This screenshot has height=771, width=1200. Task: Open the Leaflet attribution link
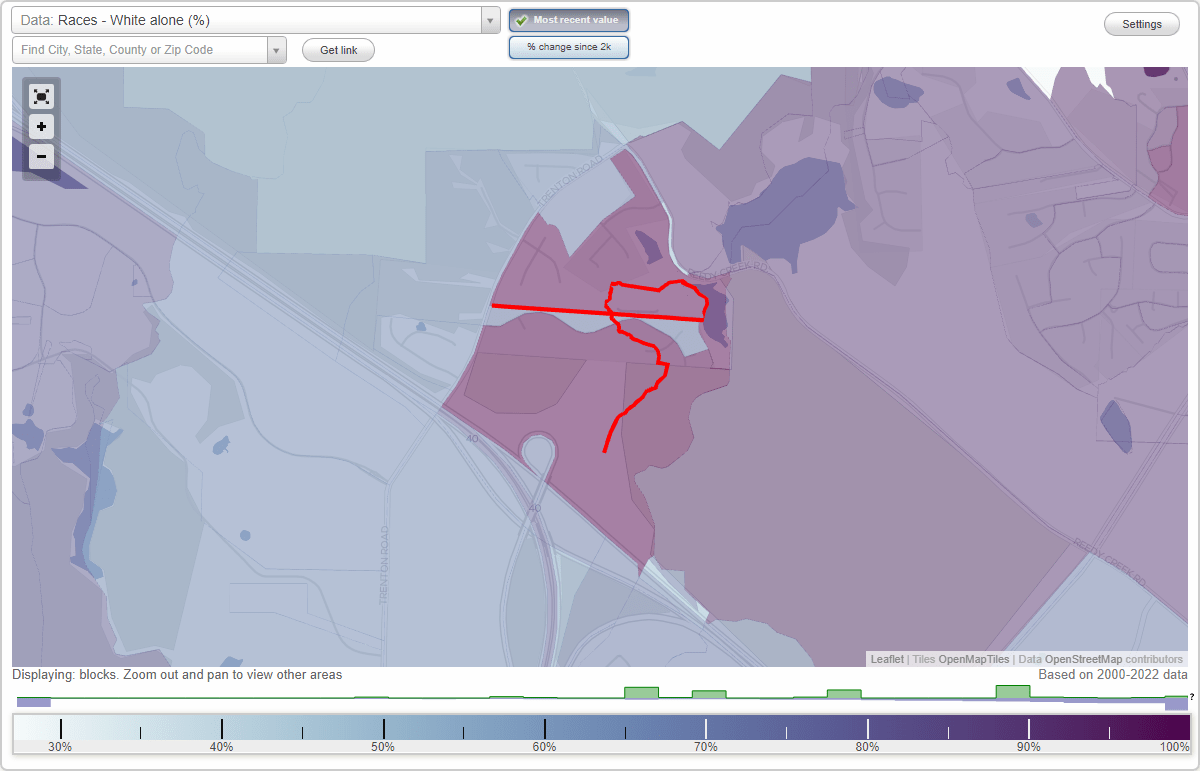coord(887,659)
